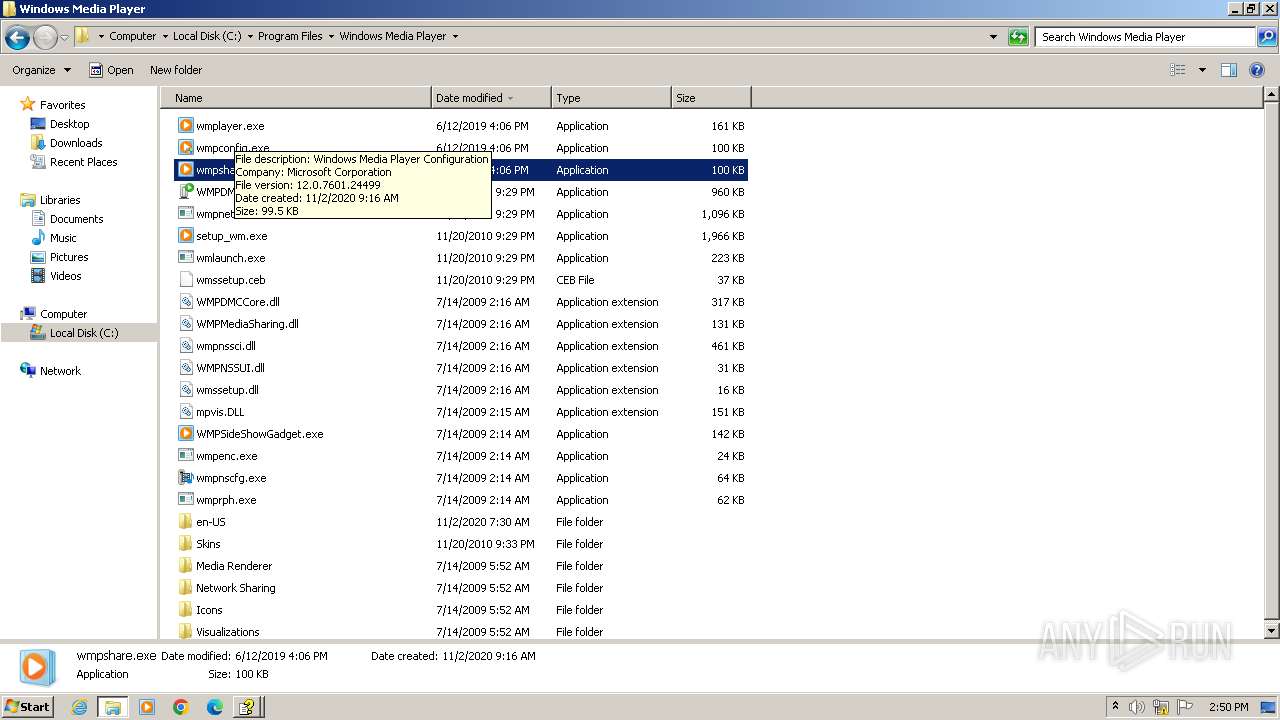Select the WMPNSSUI.dll file name
The image size is (1280, 720).
tap(230, 368)
